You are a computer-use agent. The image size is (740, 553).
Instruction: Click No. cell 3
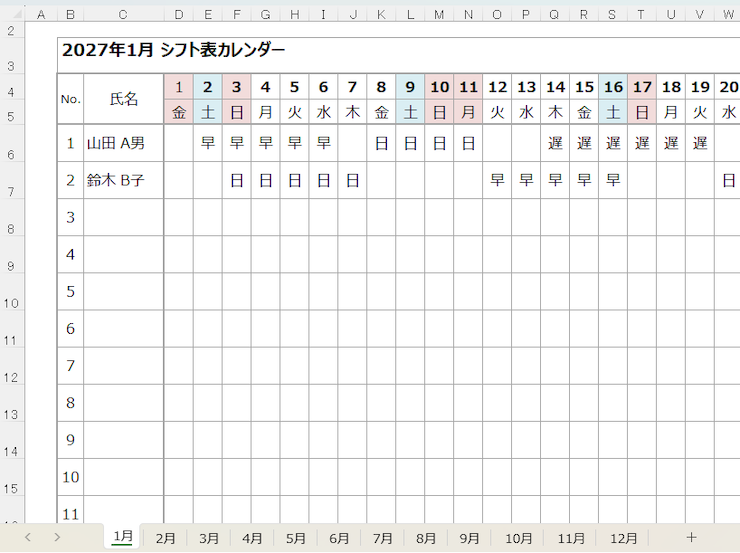click(71, 218)
